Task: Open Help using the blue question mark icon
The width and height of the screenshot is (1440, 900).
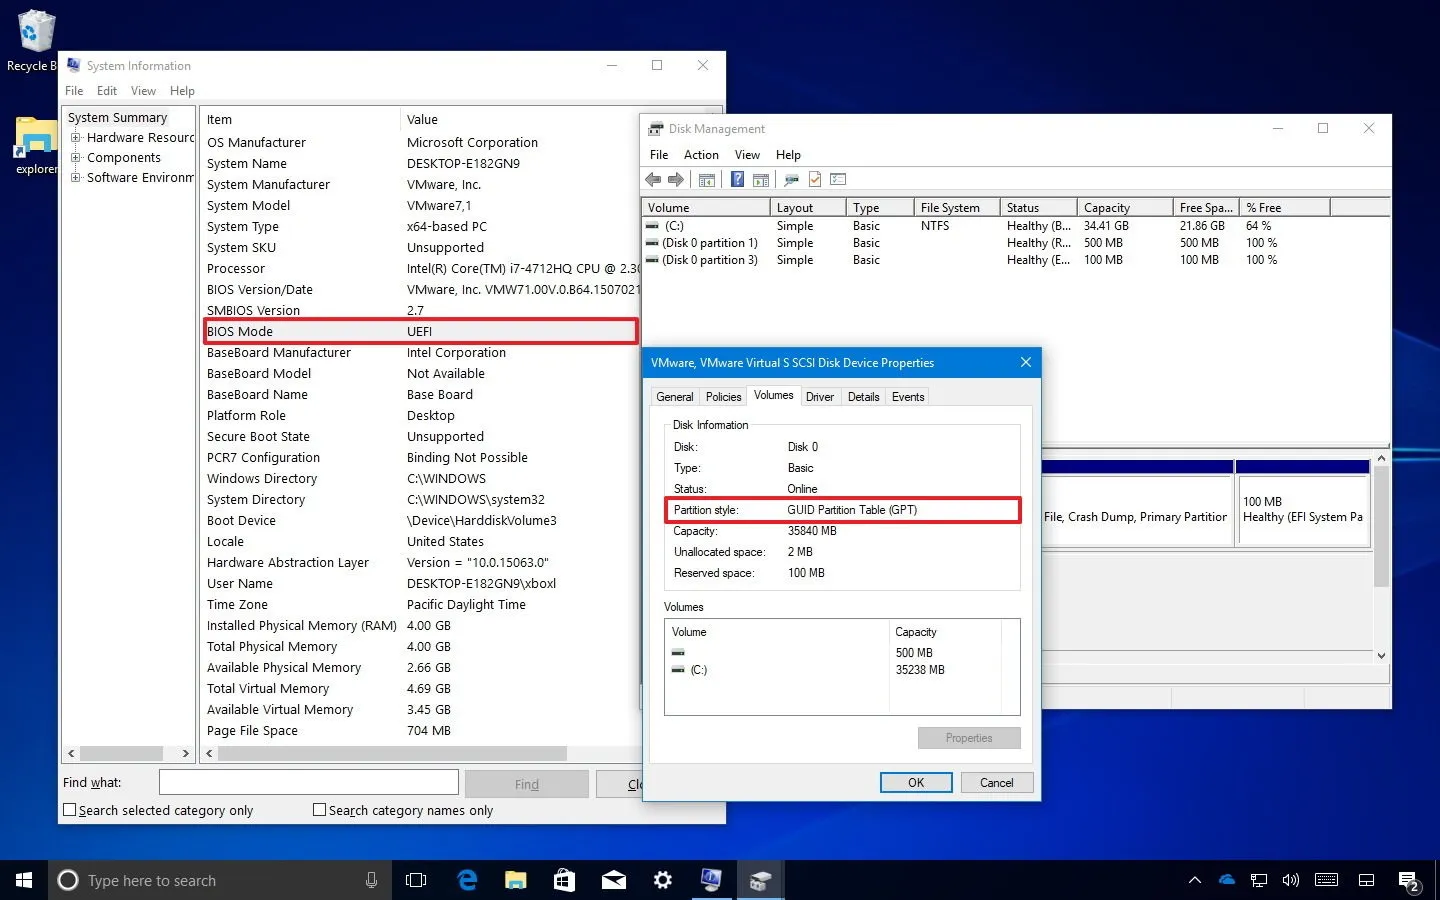Action: [737, 179]
